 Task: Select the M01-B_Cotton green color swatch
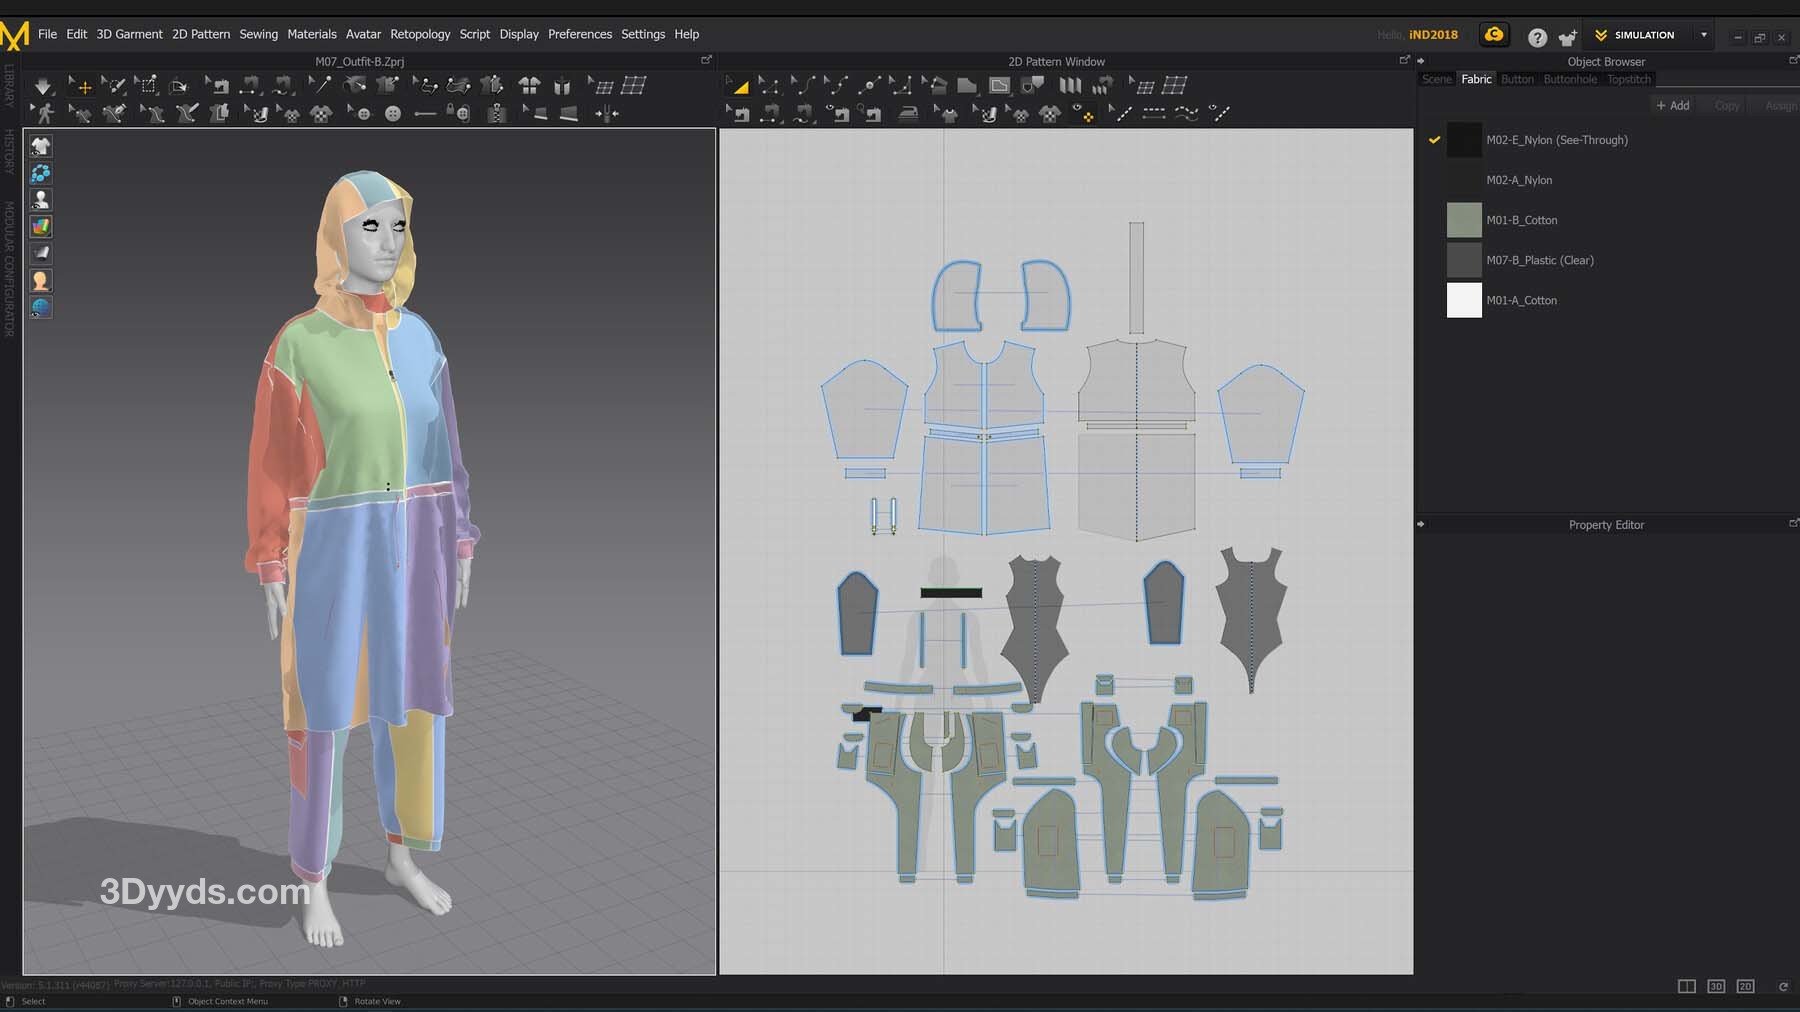tap(1464, 220)
